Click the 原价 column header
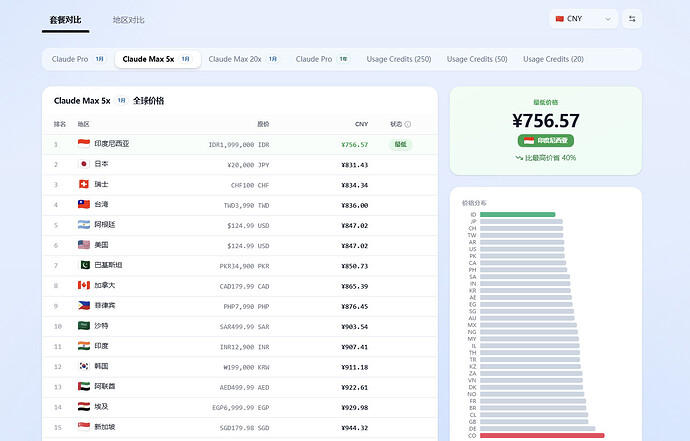Screen dimensions: 690x441 point(263,124)
